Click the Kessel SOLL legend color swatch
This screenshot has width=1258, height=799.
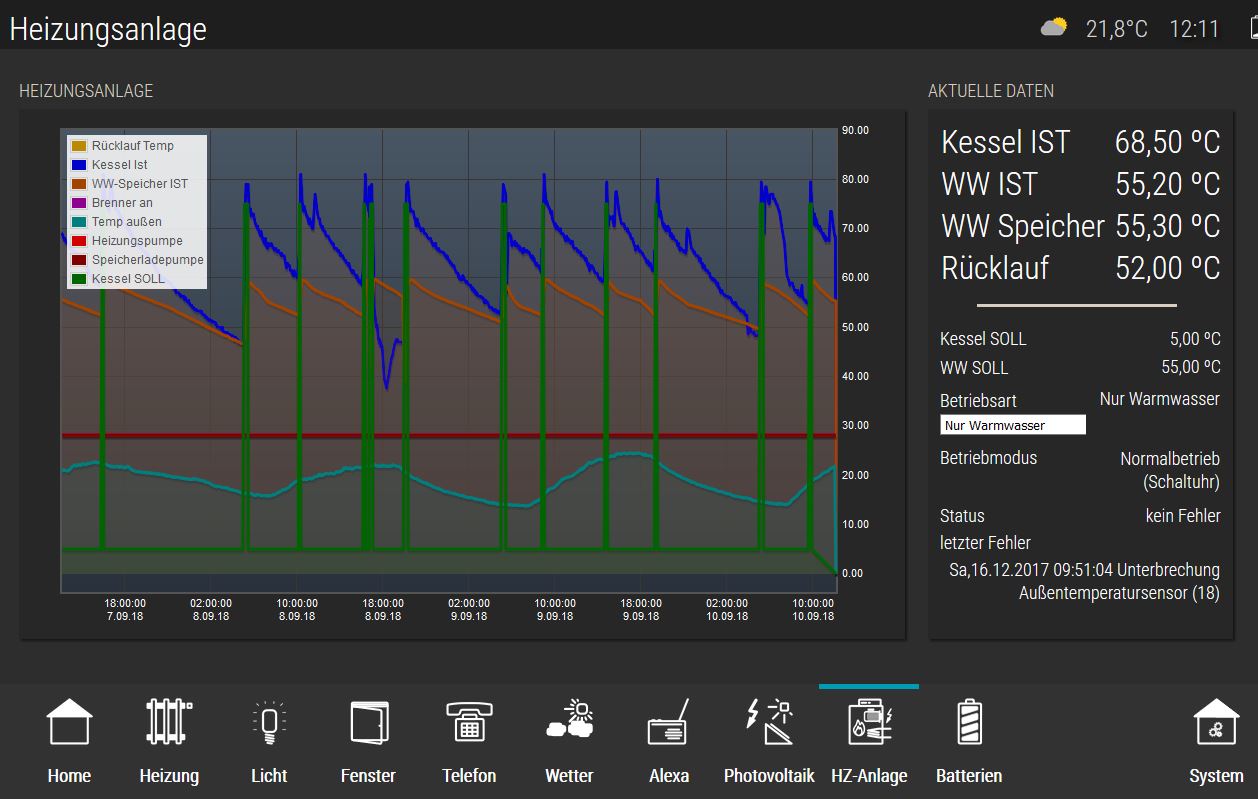click(79, 279)
